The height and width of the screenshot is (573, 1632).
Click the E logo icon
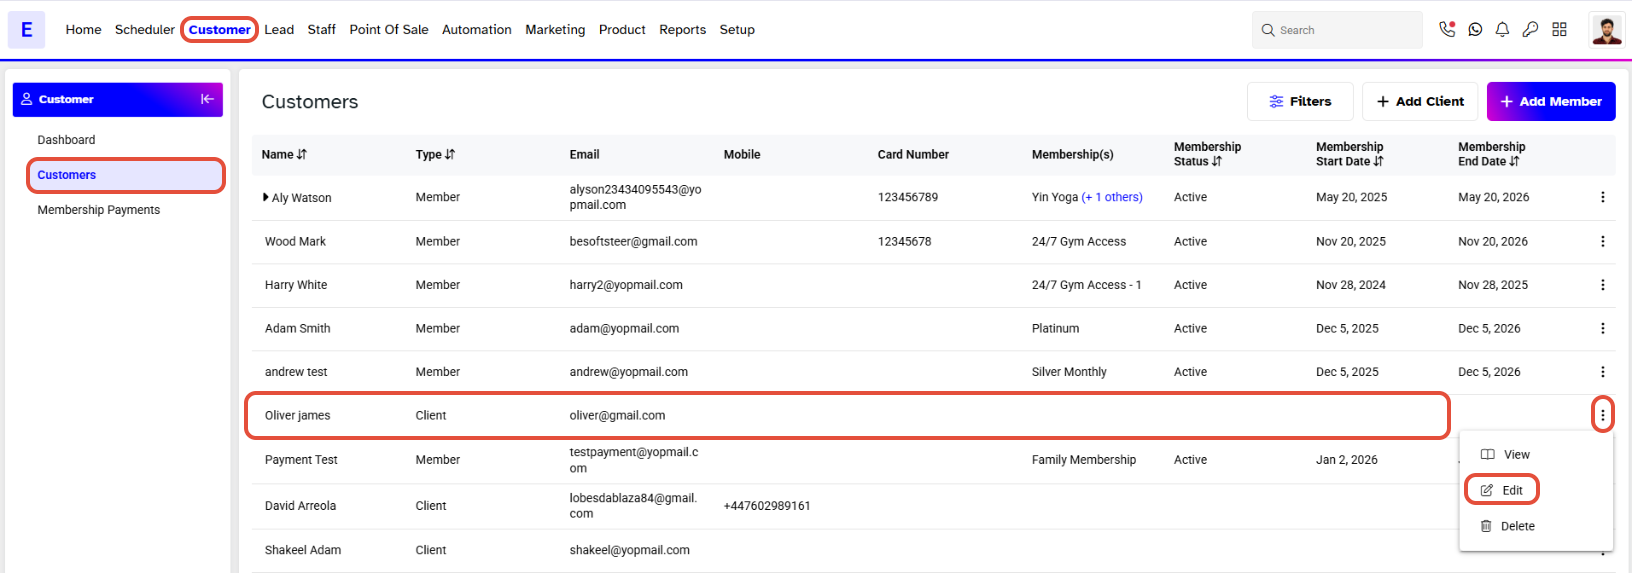click(26, 30)
